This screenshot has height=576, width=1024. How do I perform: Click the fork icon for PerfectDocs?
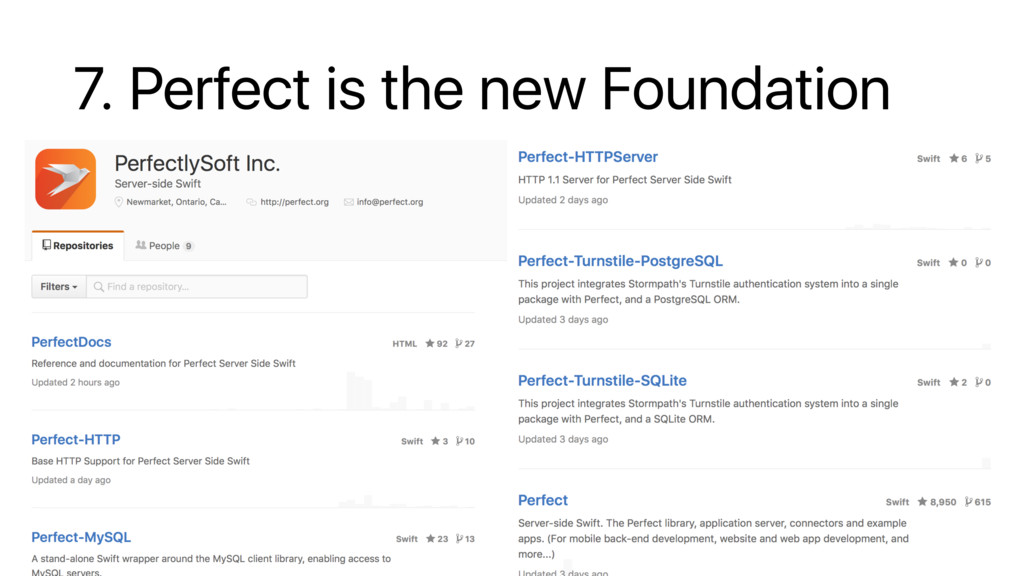click(458, 344)
